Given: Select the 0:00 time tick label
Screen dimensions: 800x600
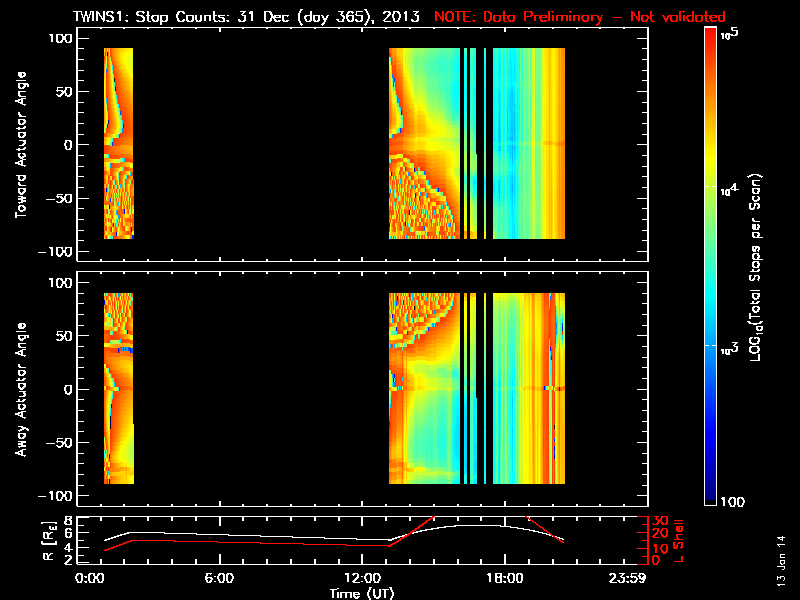Looking at the screenshot, I should click(89, 579).
